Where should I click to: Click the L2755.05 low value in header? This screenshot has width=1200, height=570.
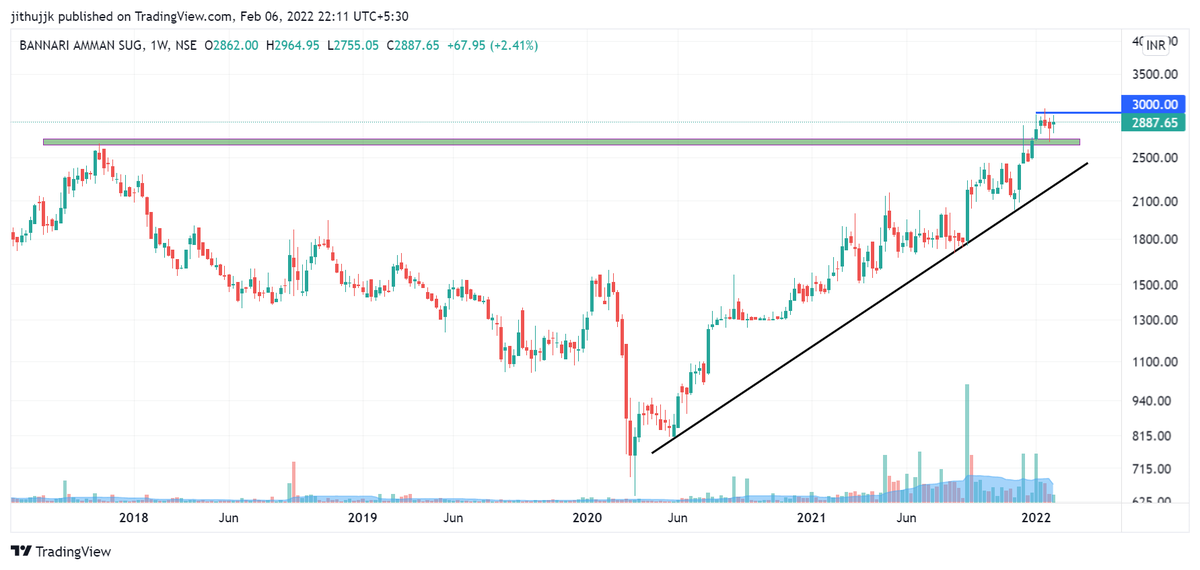[x=351, y=45]
